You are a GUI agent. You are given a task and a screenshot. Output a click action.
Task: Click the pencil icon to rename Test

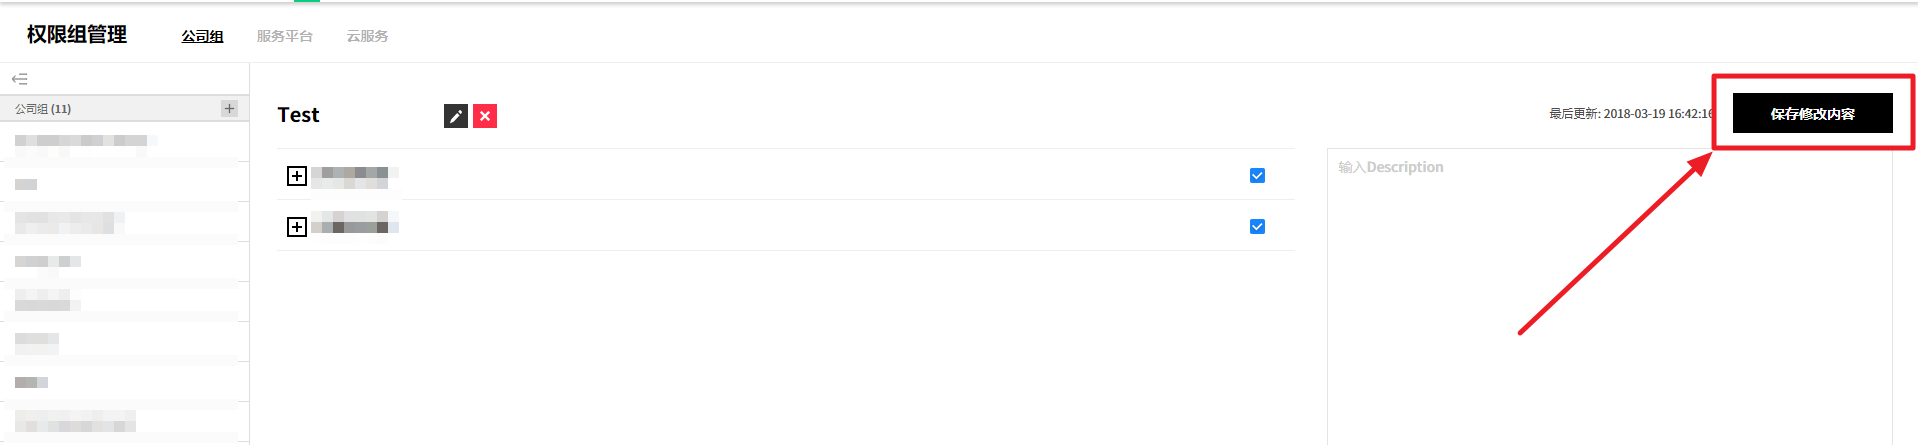(455, 116)
